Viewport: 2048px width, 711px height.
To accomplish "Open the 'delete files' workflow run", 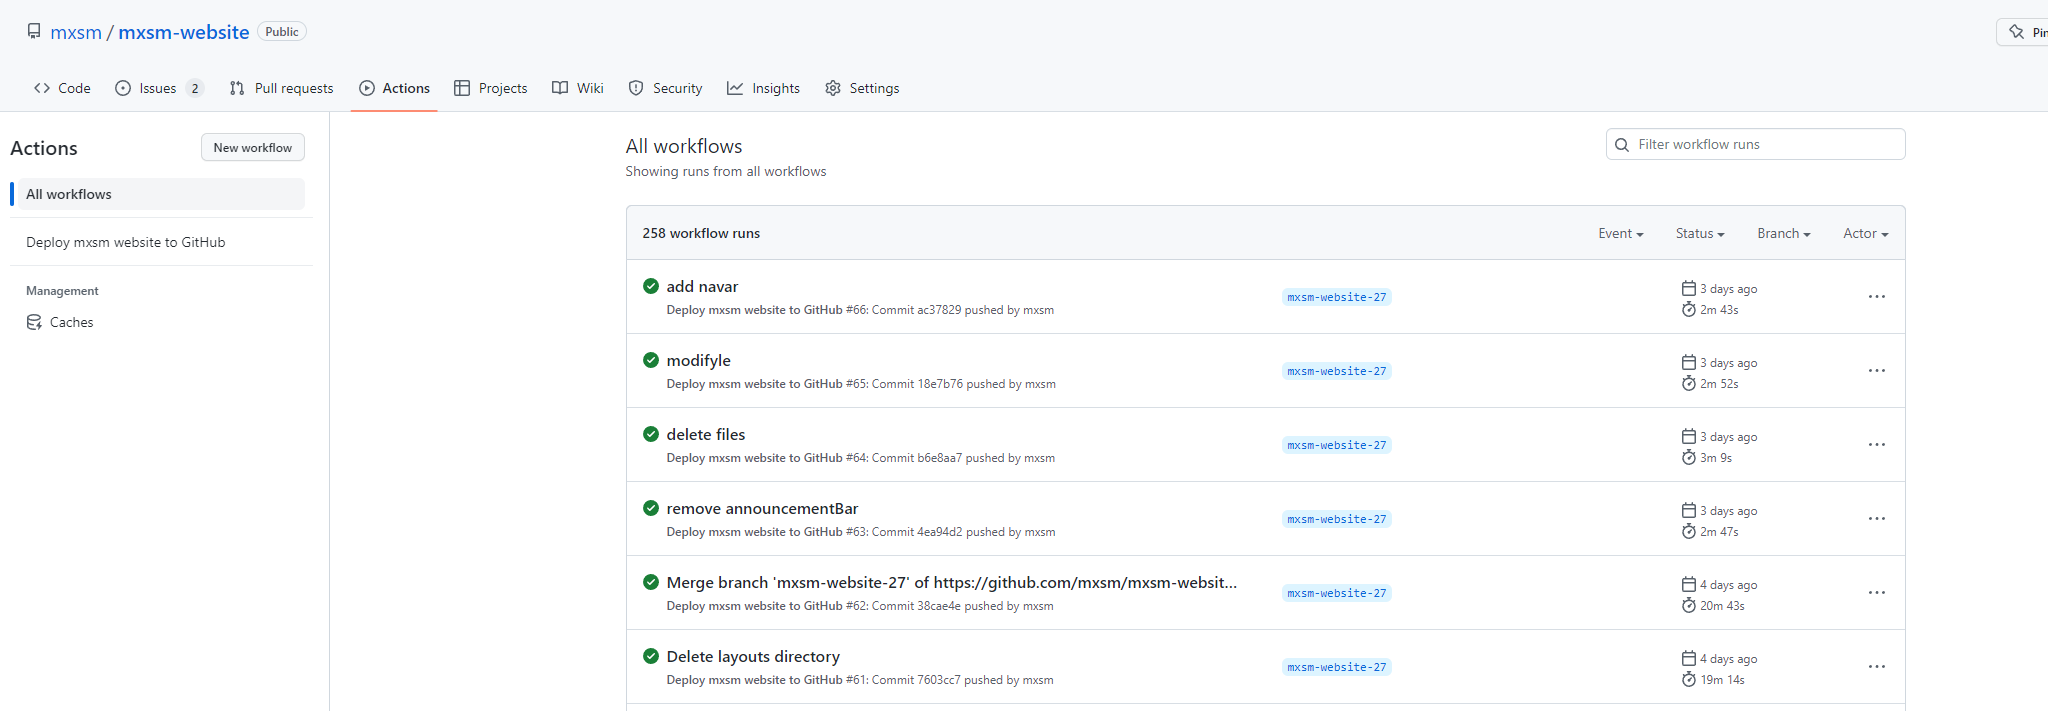I will tap(706, 434).
